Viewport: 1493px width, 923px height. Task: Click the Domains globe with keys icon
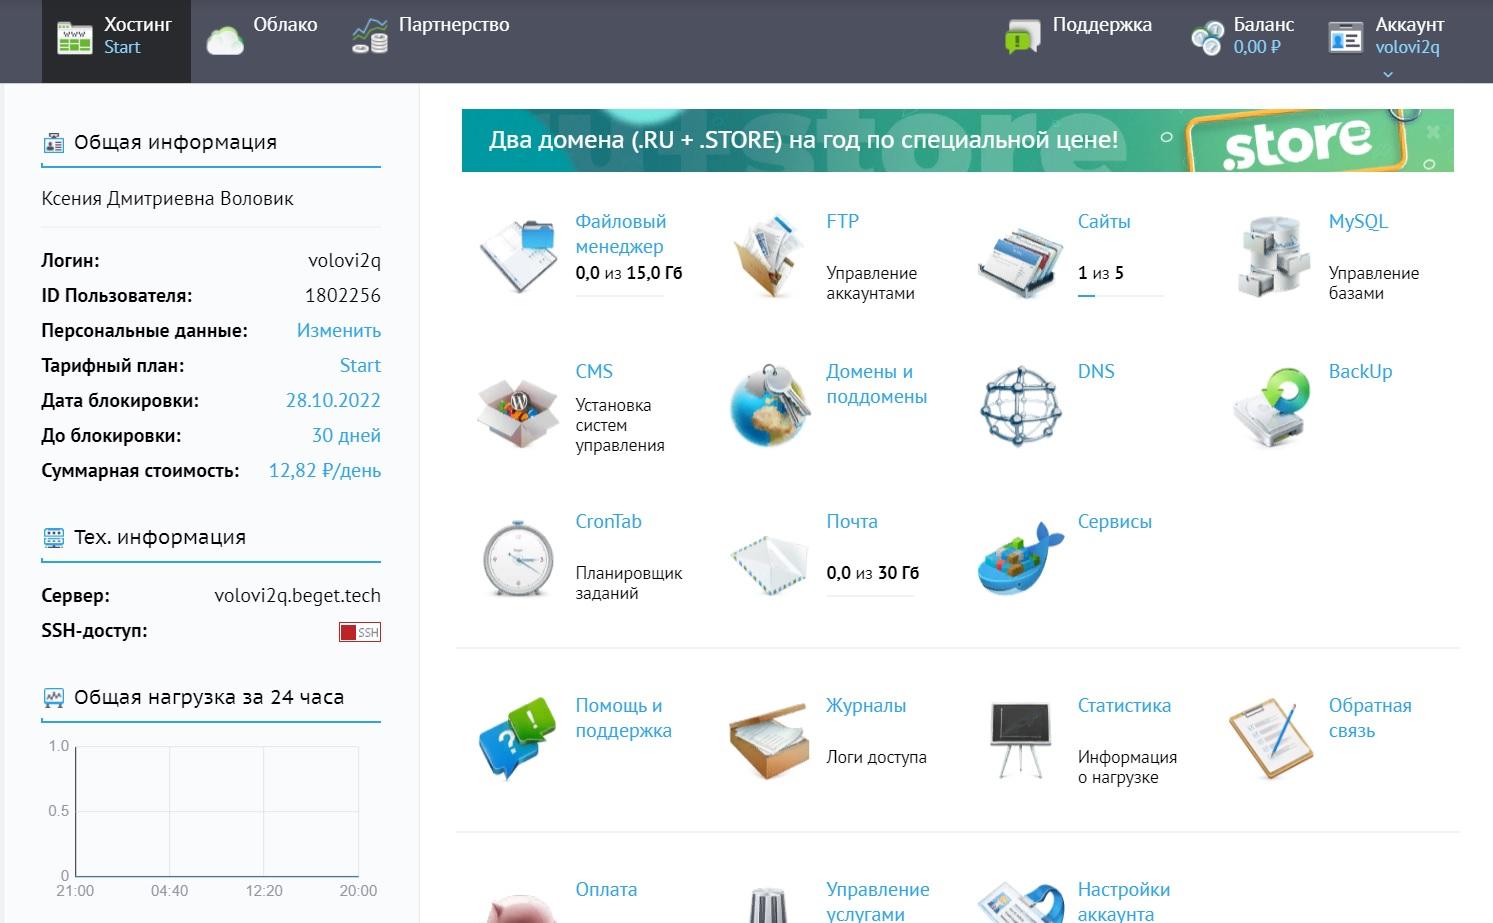[769, 405]
